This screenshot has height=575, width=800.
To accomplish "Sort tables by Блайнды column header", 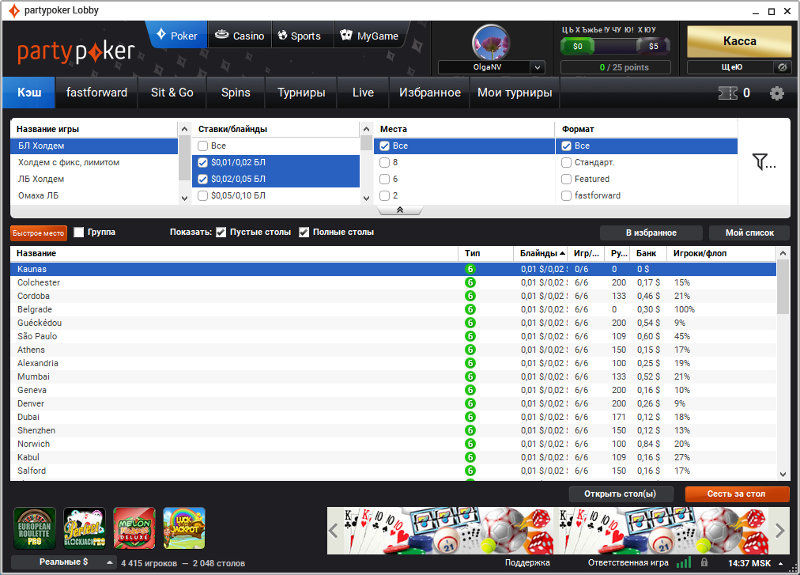I will coord(540,253).
